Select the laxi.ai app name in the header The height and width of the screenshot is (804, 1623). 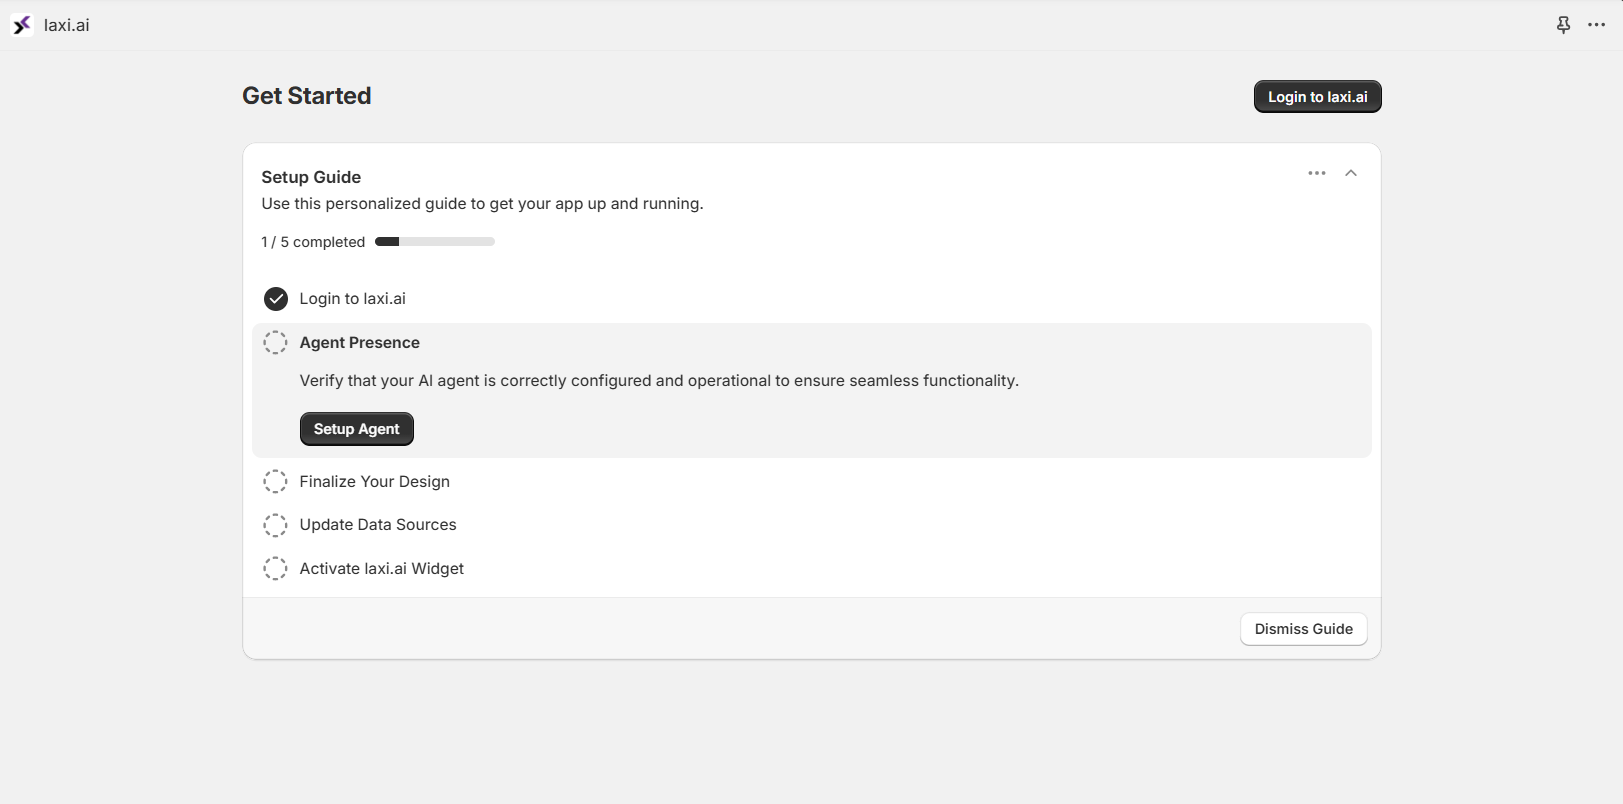(64, 24)
